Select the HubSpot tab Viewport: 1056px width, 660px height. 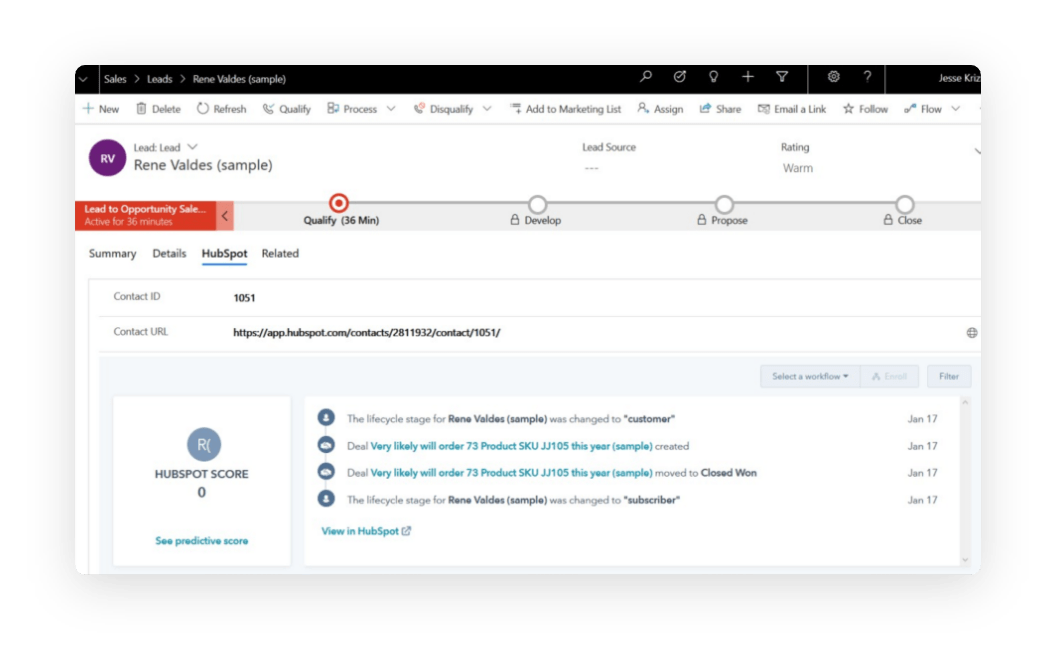(x=224, y=254)
